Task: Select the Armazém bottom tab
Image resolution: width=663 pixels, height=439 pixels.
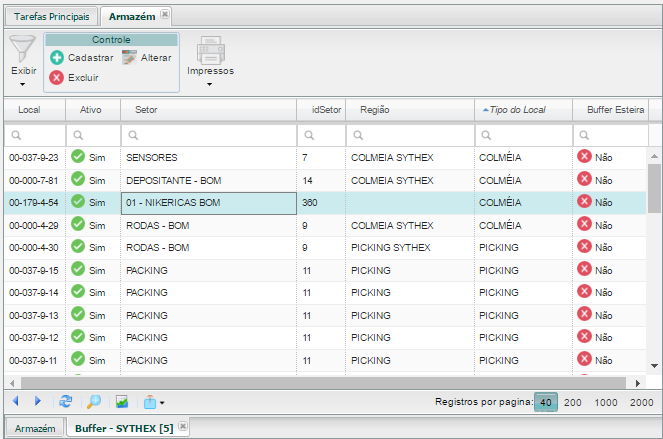Action: click(35, 428)
